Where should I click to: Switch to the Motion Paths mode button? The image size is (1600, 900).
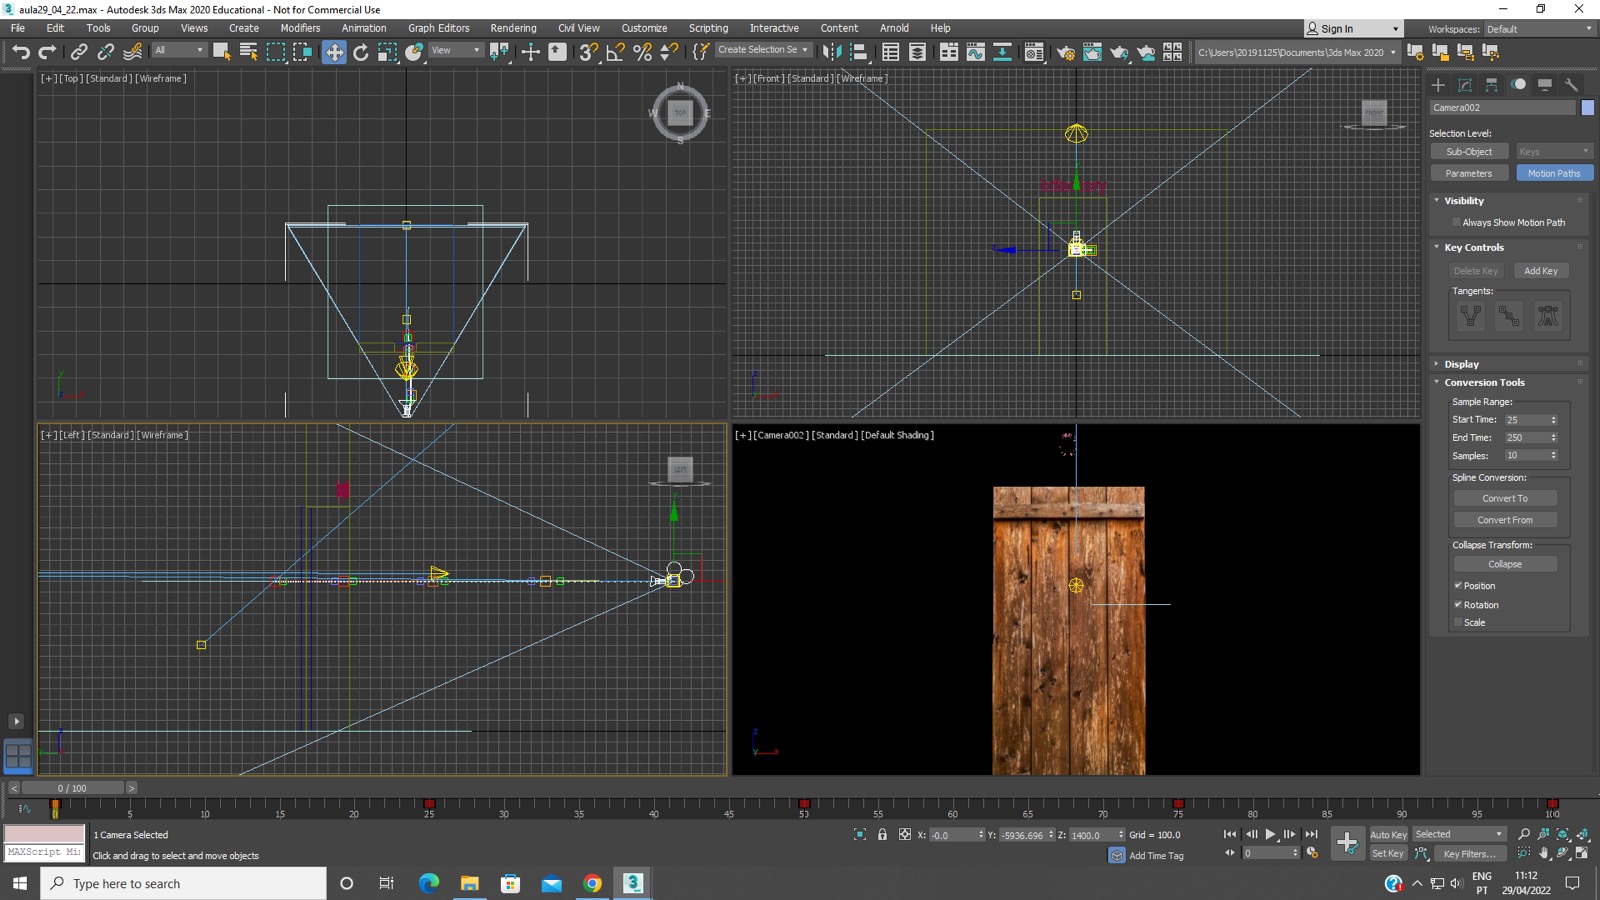tap(1554, 173)
